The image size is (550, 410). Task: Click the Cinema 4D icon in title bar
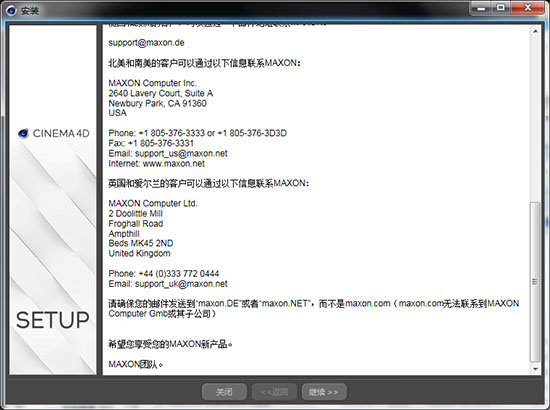point(11,11)
